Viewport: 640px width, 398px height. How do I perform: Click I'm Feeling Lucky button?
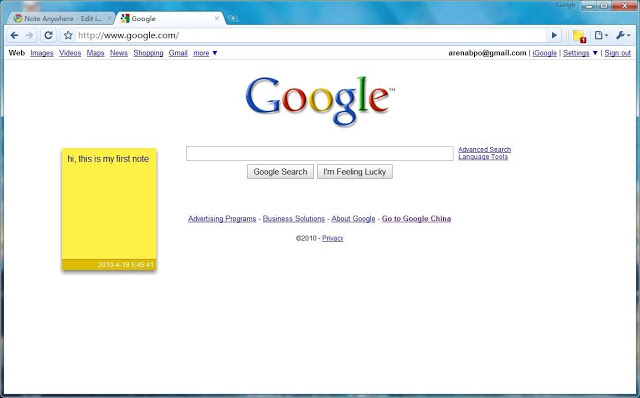pos(355,172)
